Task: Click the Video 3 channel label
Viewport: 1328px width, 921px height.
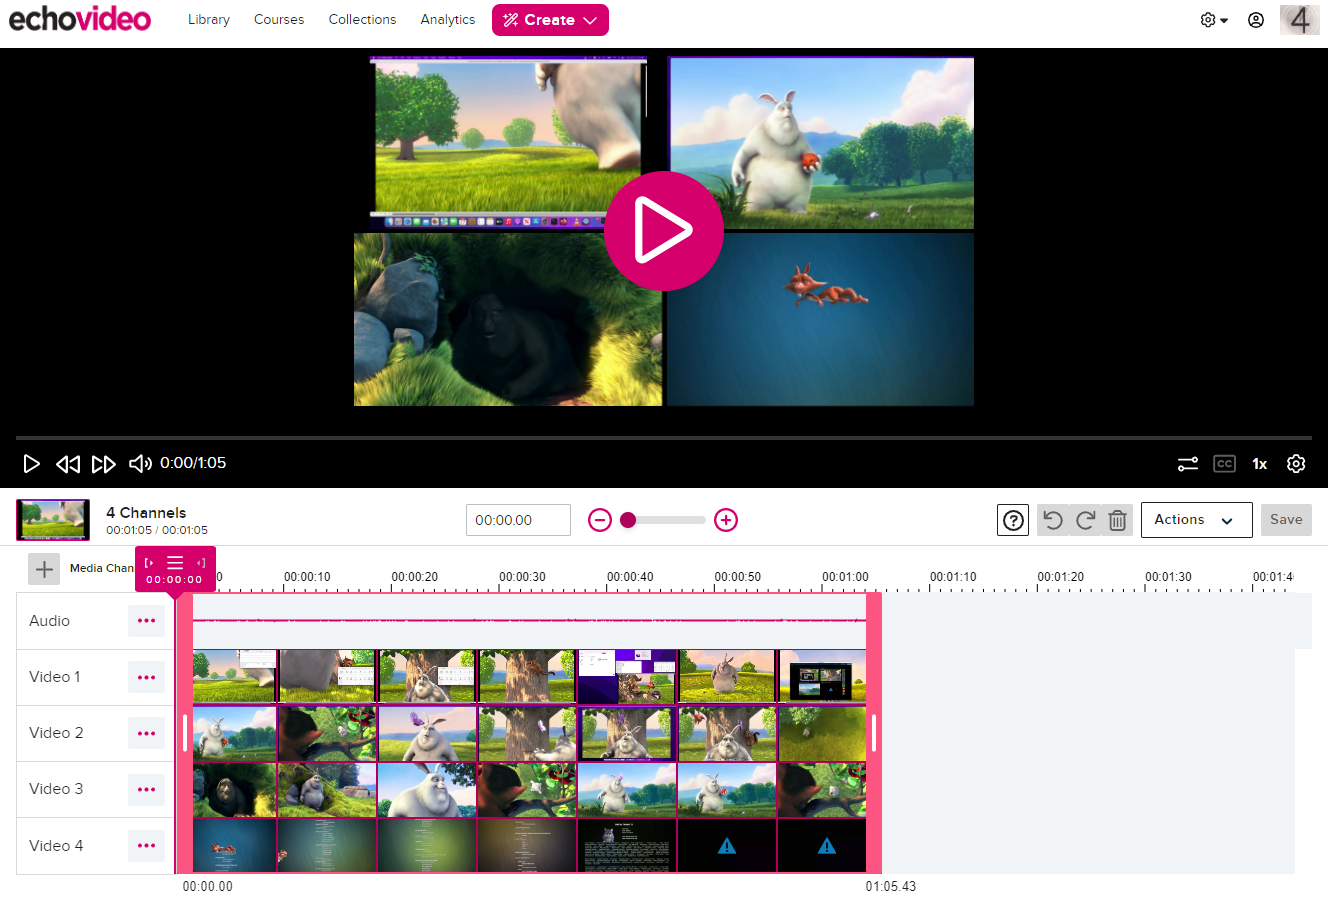Action: [x=56, y=789]
